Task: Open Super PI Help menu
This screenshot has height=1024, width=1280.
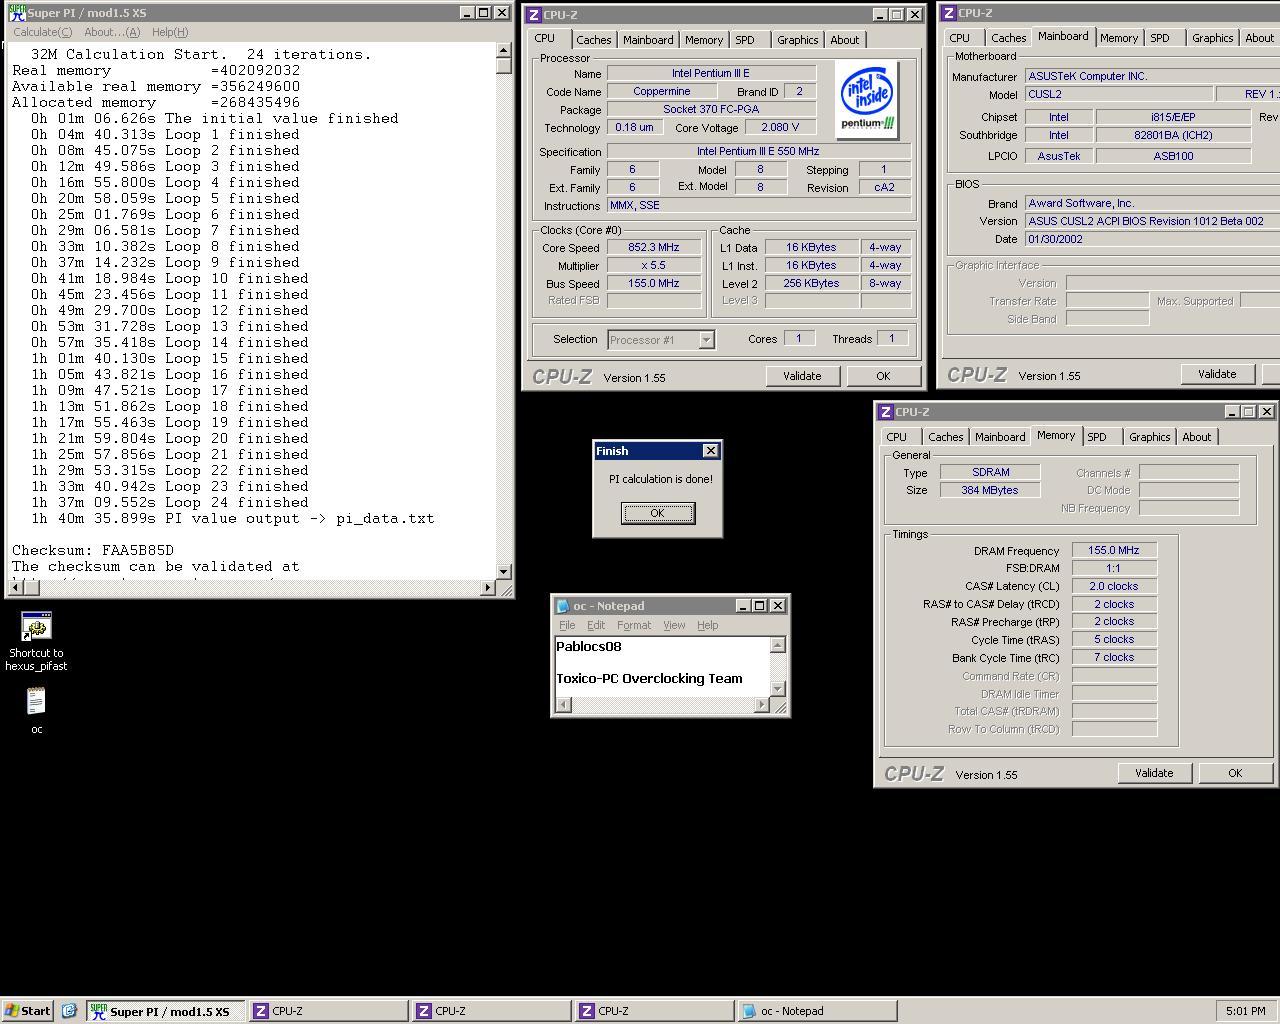Action: click(x=170, y=32)
